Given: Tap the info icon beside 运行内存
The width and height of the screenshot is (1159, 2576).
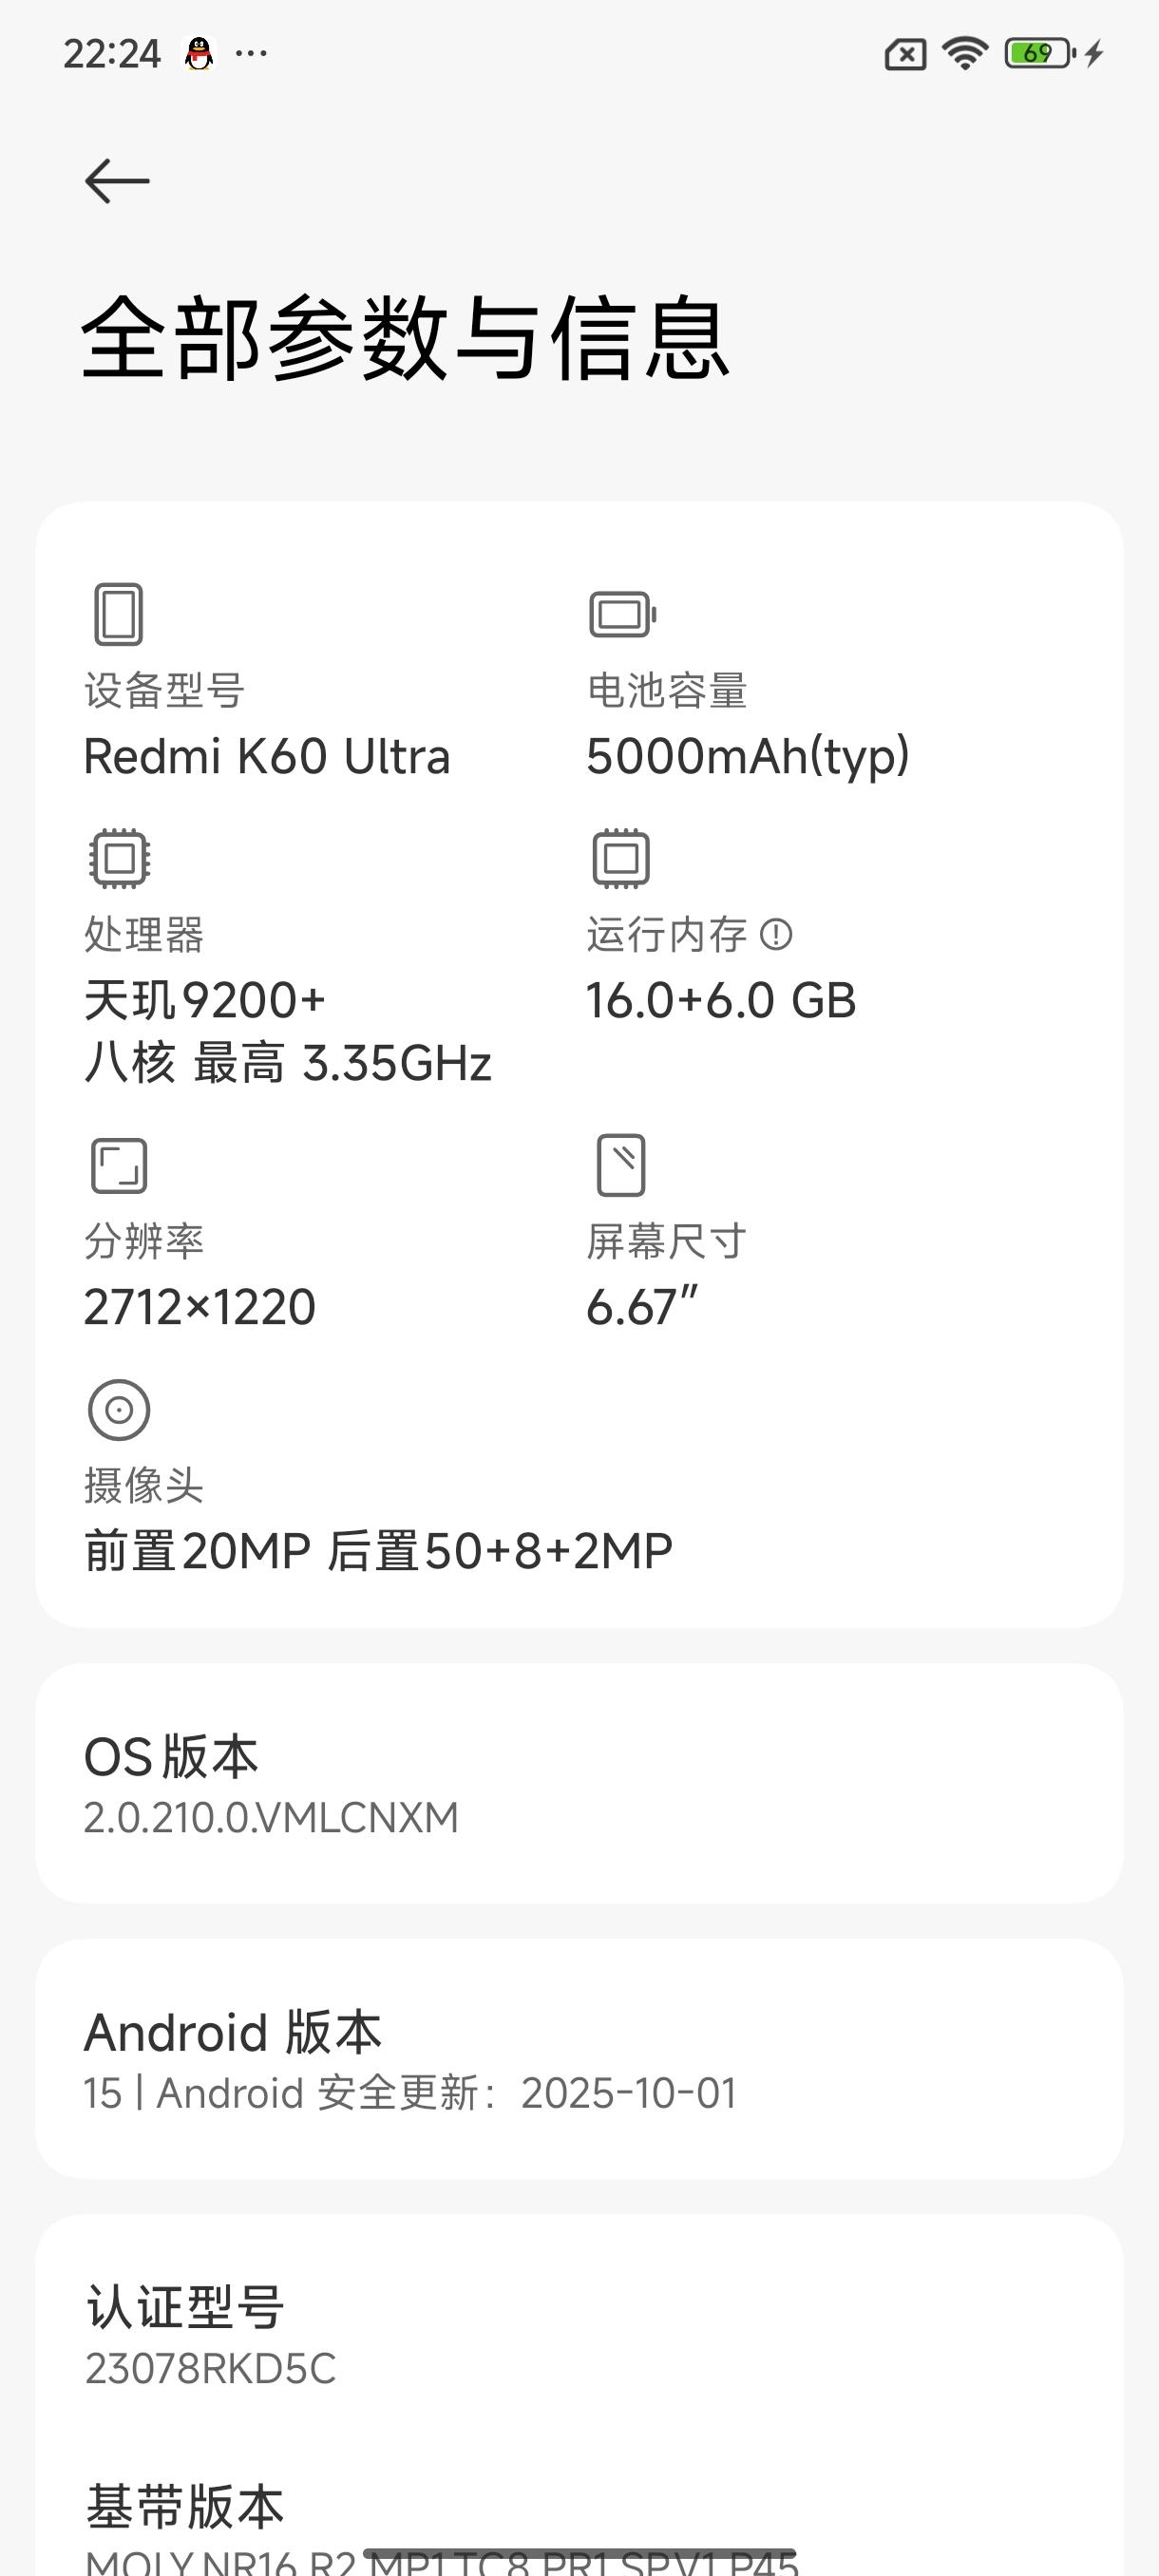Looking at the screenshot, I should (x=776, y=935).
